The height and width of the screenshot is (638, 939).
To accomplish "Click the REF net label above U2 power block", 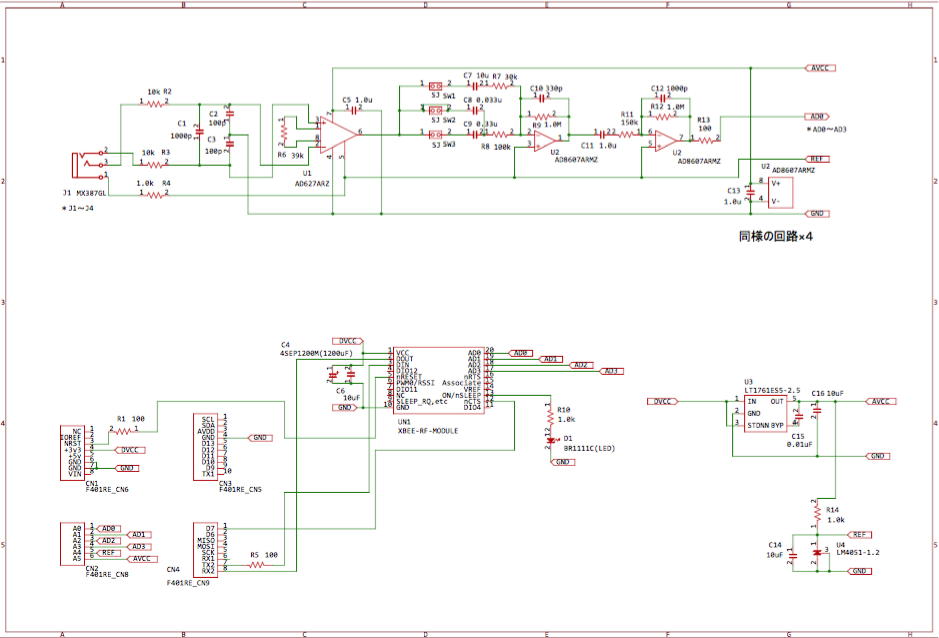I will [817, 159].
